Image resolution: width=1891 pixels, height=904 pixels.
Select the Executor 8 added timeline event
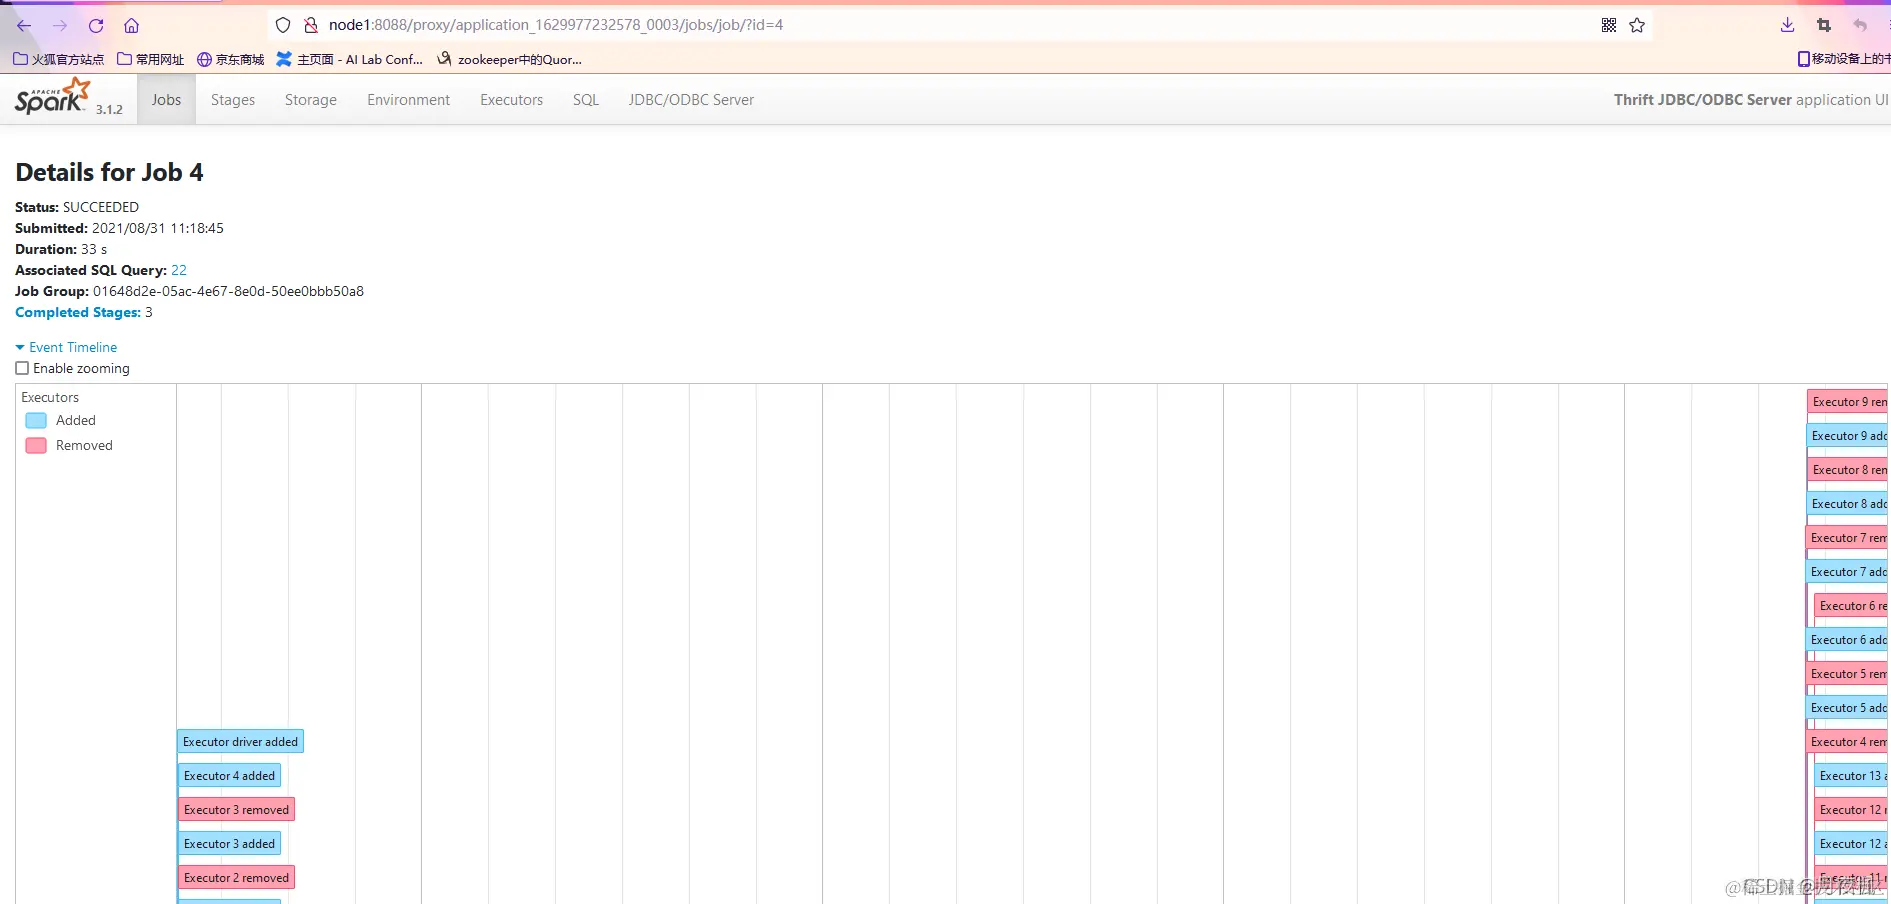pos(1848,504)
